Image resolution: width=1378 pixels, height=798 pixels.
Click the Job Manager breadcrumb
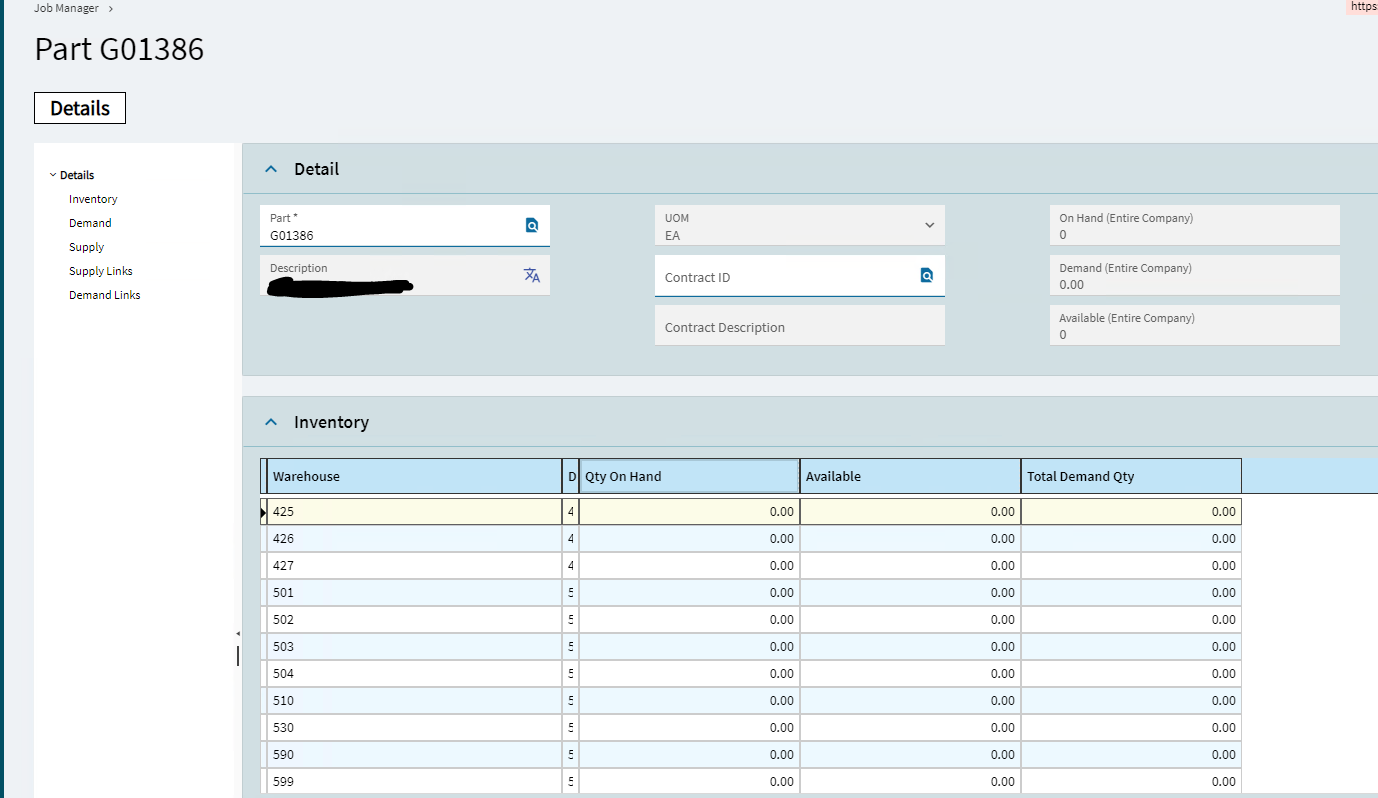pyautogui.click(x=66, y=8)
